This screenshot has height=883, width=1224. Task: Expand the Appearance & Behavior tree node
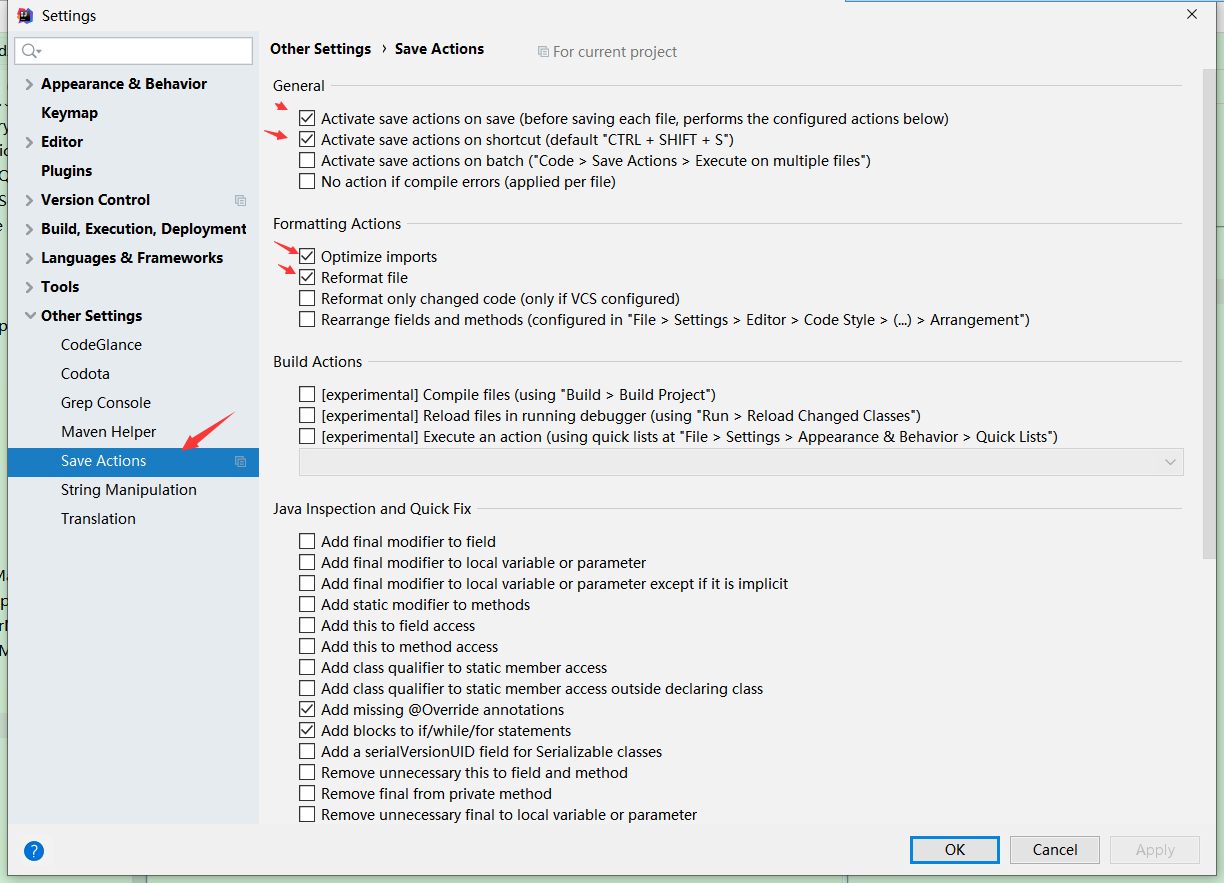[29, 84]
